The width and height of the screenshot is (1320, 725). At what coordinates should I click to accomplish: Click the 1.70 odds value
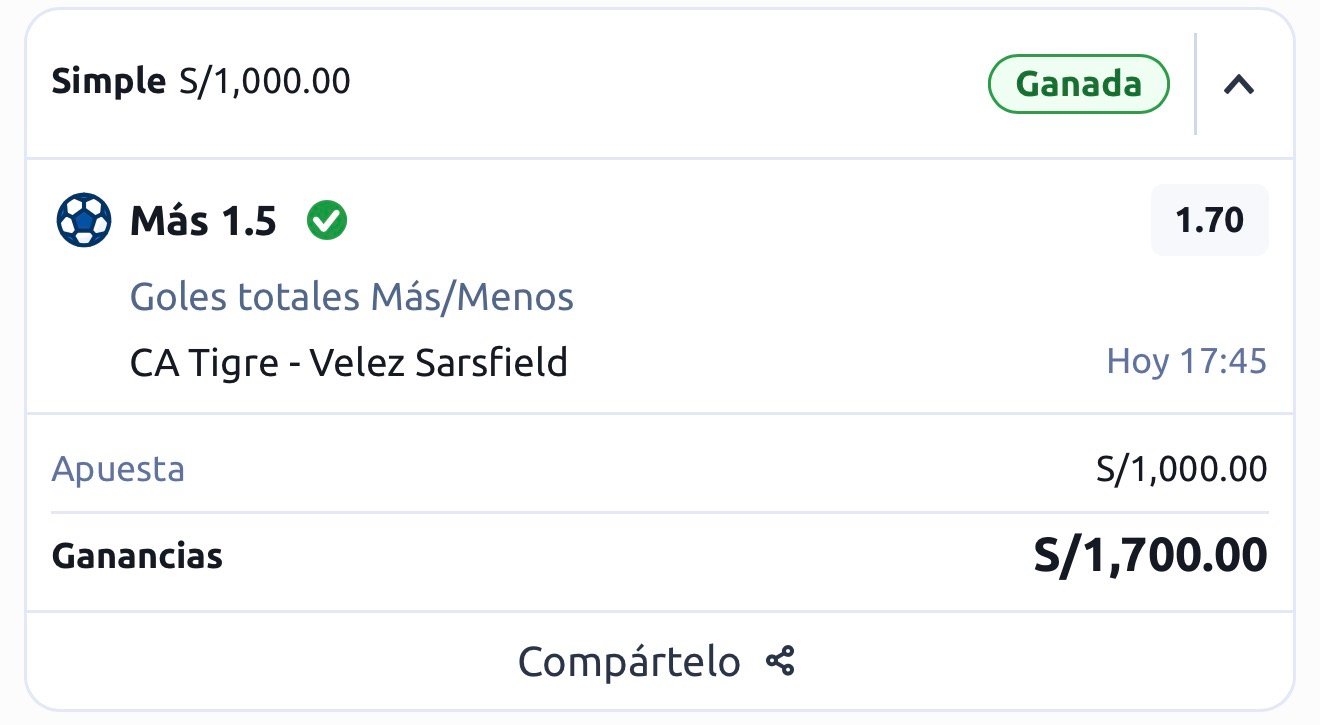point(1210,220)
